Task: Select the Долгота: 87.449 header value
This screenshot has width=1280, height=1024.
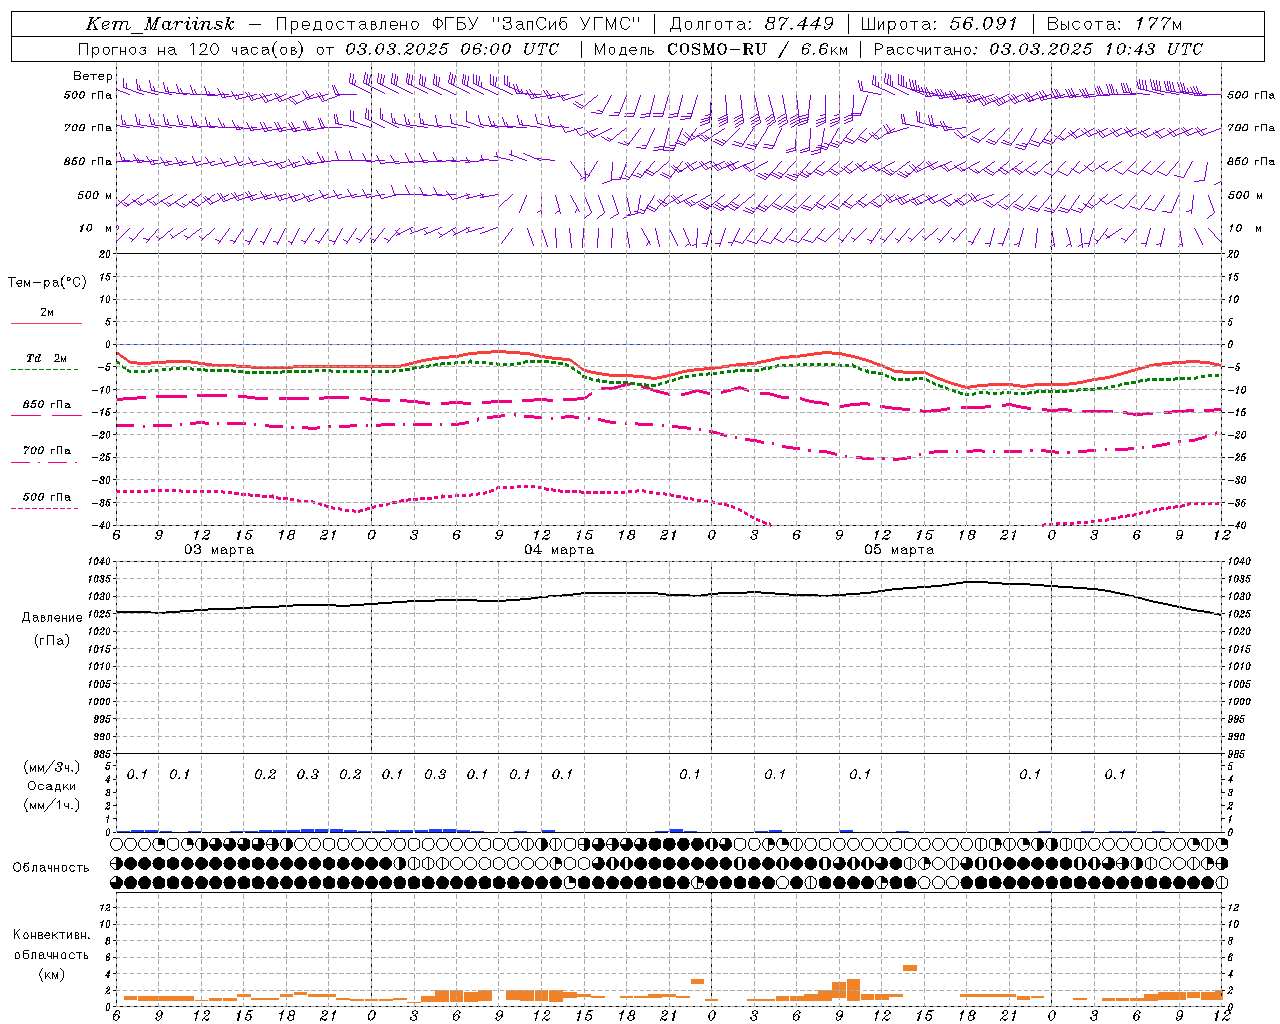Action: 751,24
